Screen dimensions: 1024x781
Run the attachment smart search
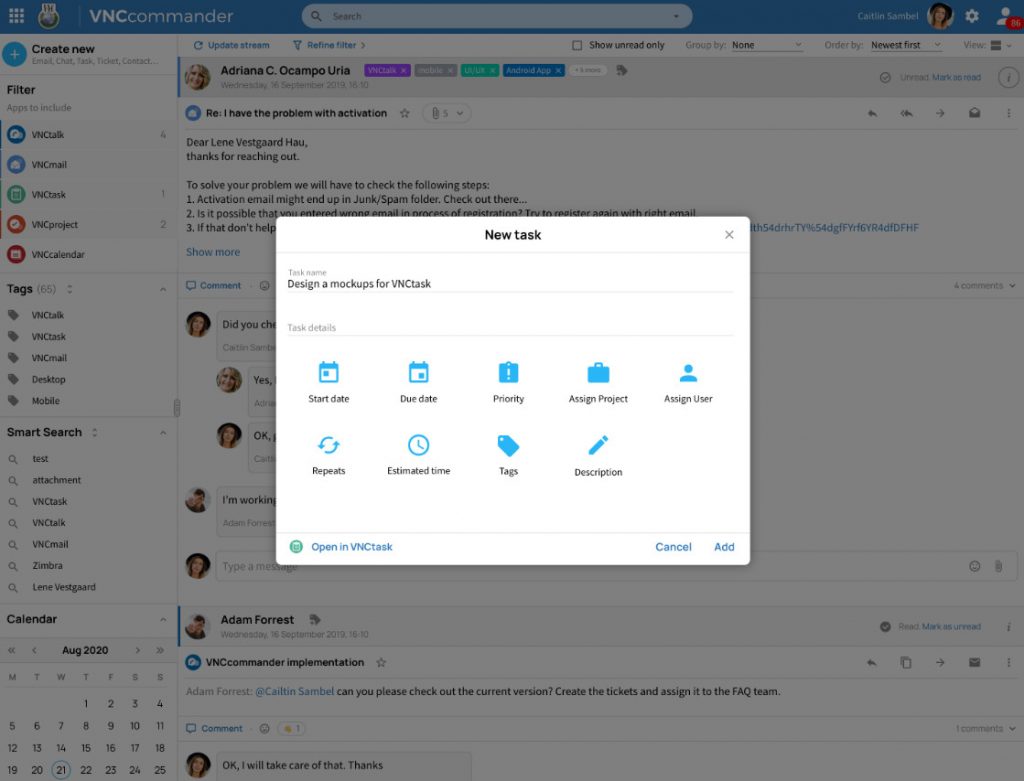(x=56, y=480)
